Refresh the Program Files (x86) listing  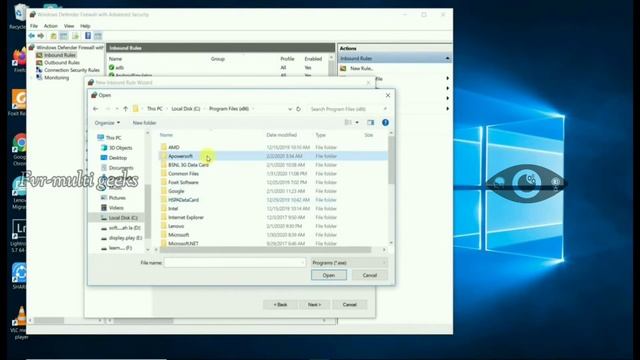point(298,109)
